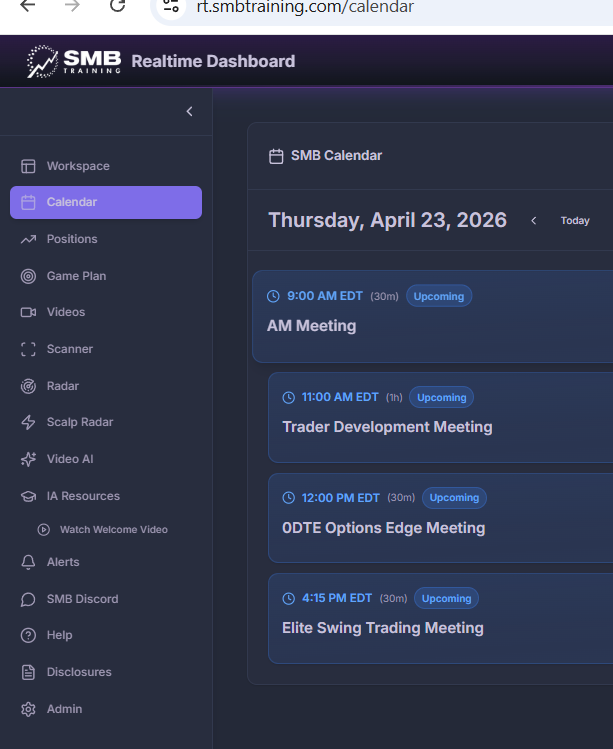Click Upcoming badge on Elite Swing Trading

click(446, 599)
